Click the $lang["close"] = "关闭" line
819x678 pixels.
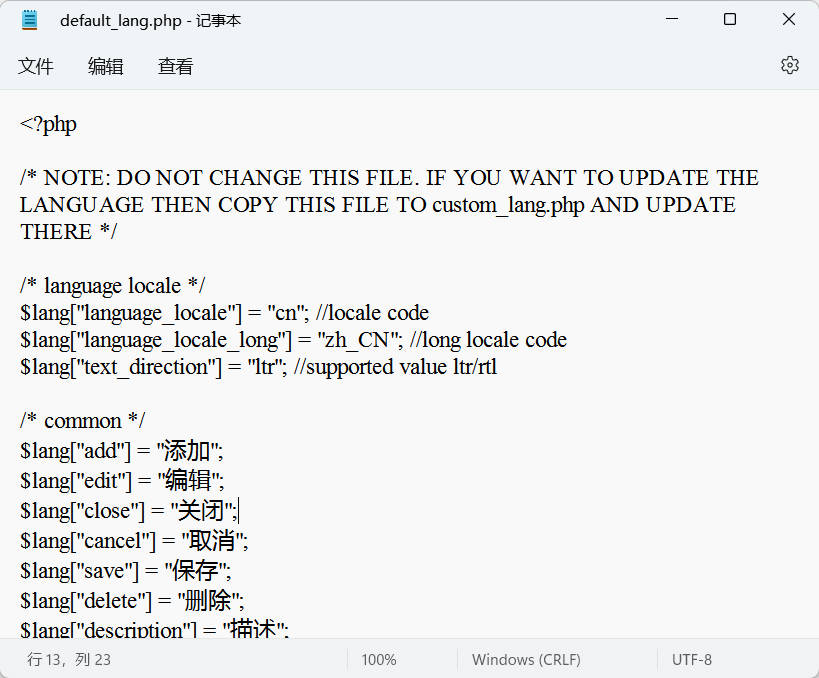point(129,510)
